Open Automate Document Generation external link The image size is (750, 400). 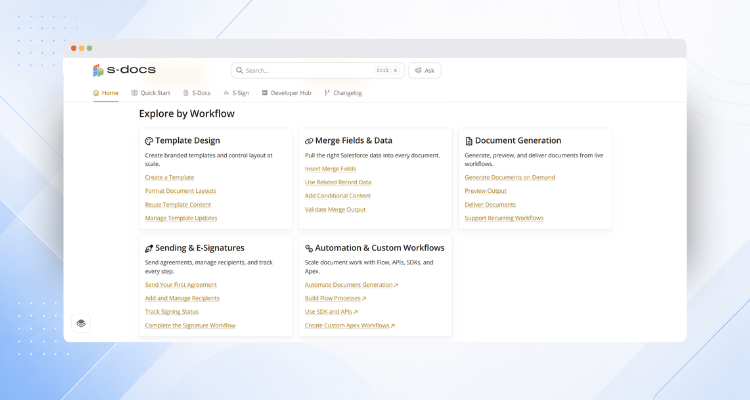point(352,285)
